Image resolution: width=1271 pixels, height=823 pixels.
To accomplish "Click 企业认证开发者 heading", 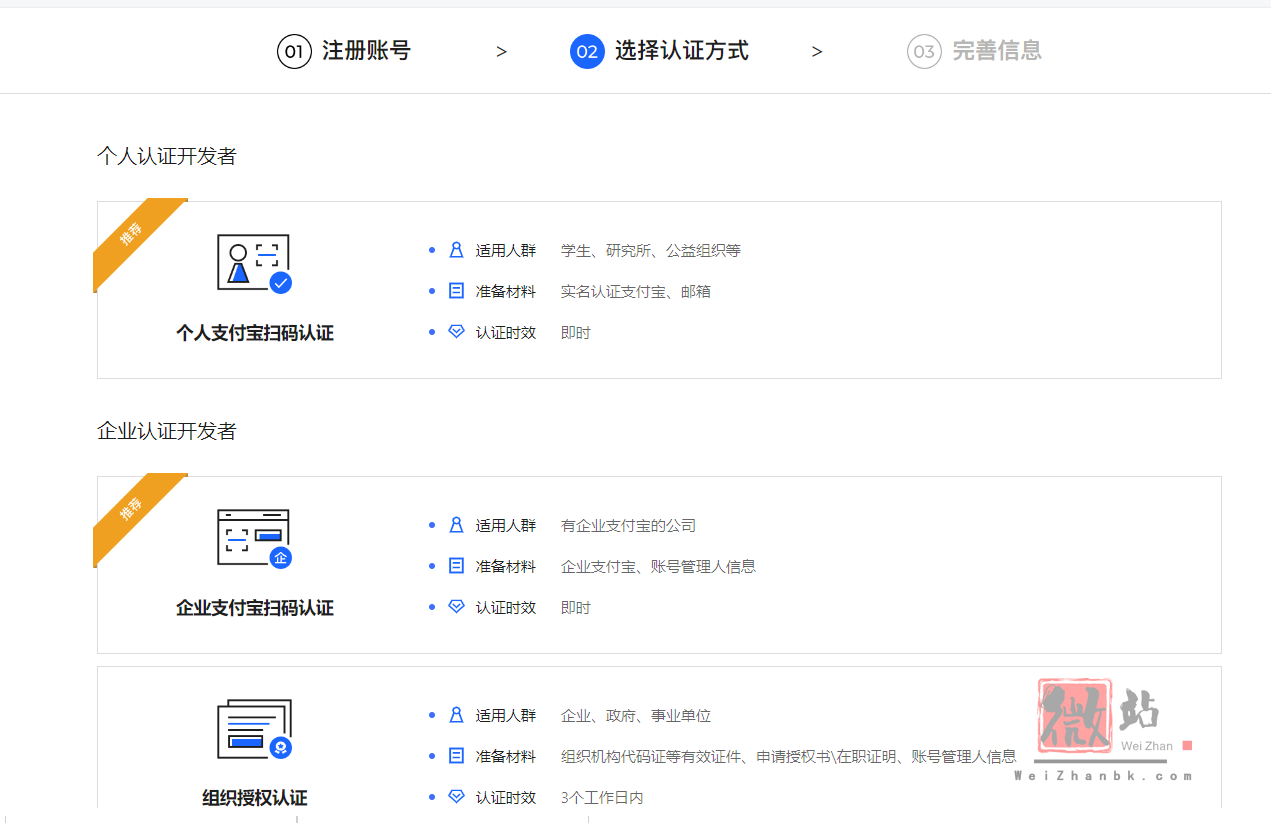I will click(x=166, y=431).
